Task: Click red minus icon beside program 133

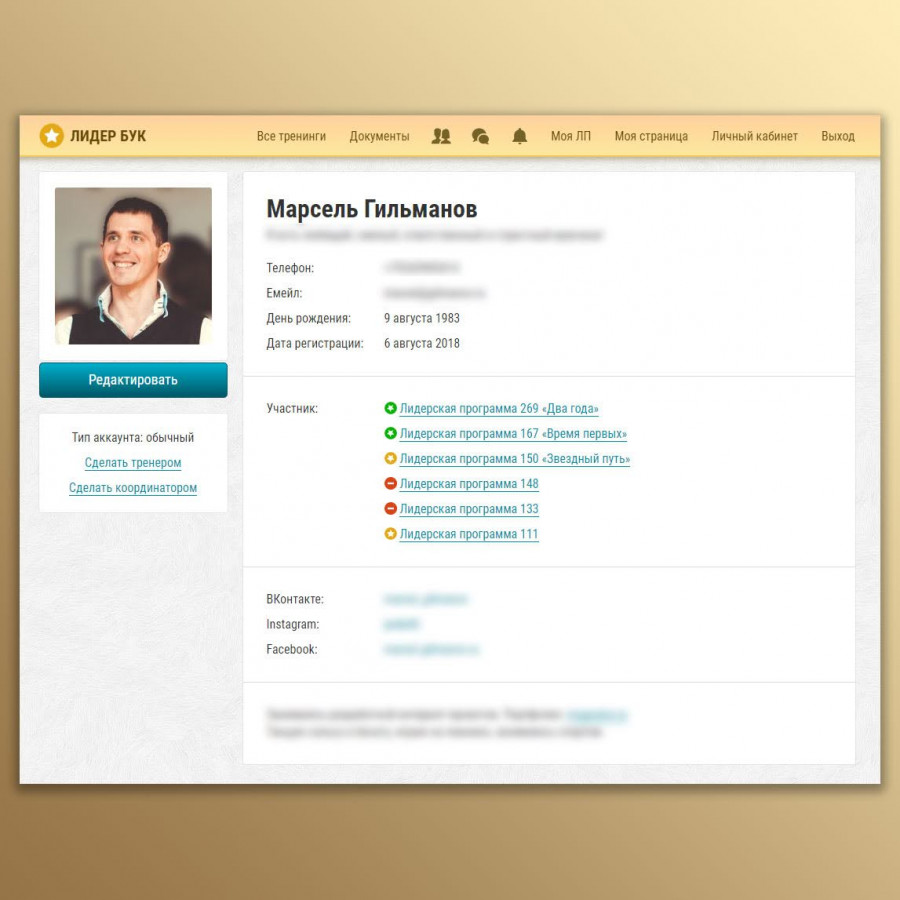Action: [x=390, y=509]
